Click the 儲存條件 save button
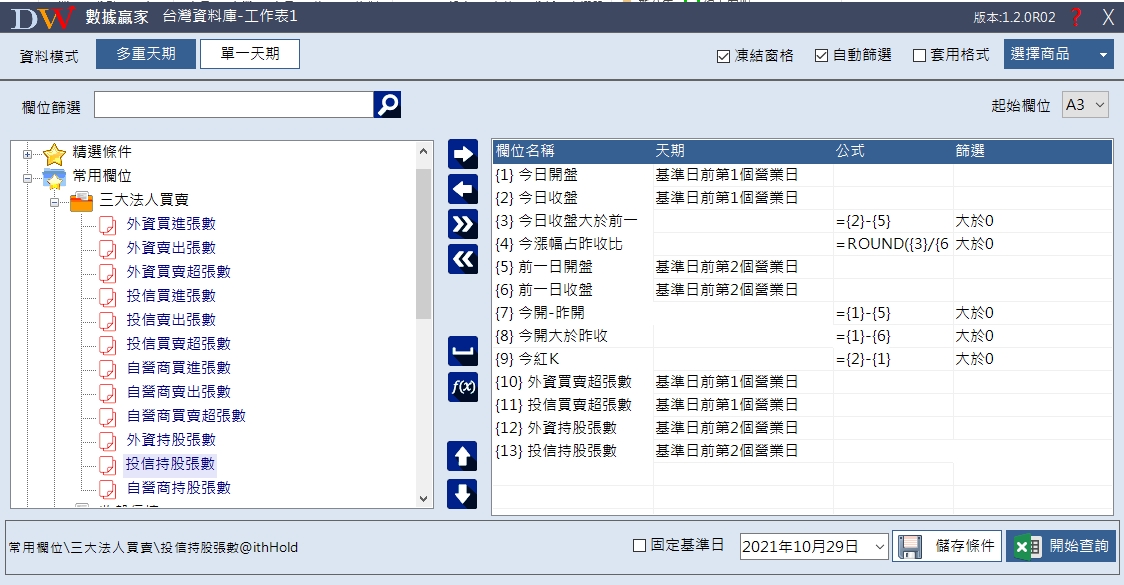The image size is (1124, 585). click(x=948, y=546)
